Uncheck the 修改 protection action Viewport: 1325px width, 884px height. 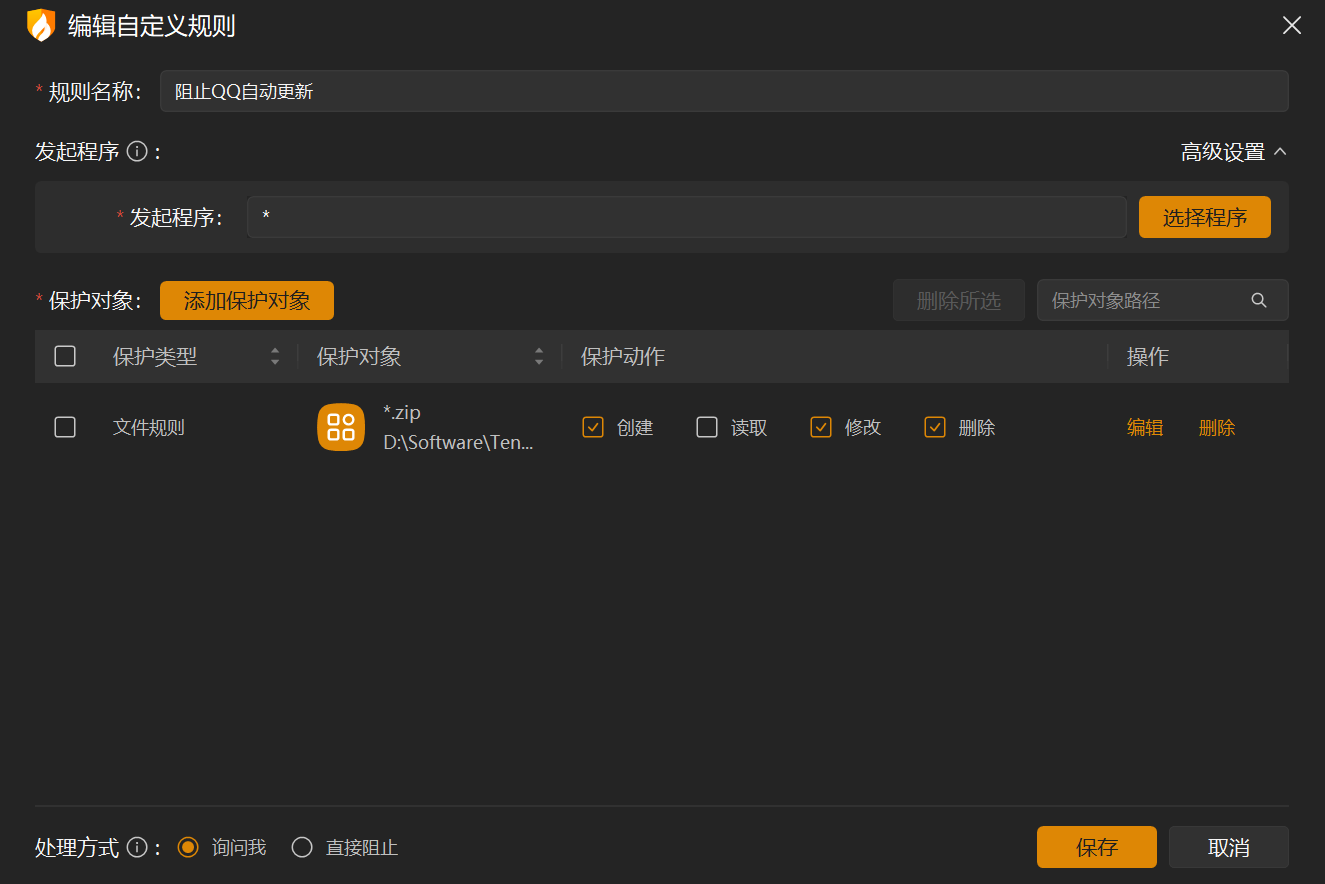pyautogui.click(x=821, y=428)
